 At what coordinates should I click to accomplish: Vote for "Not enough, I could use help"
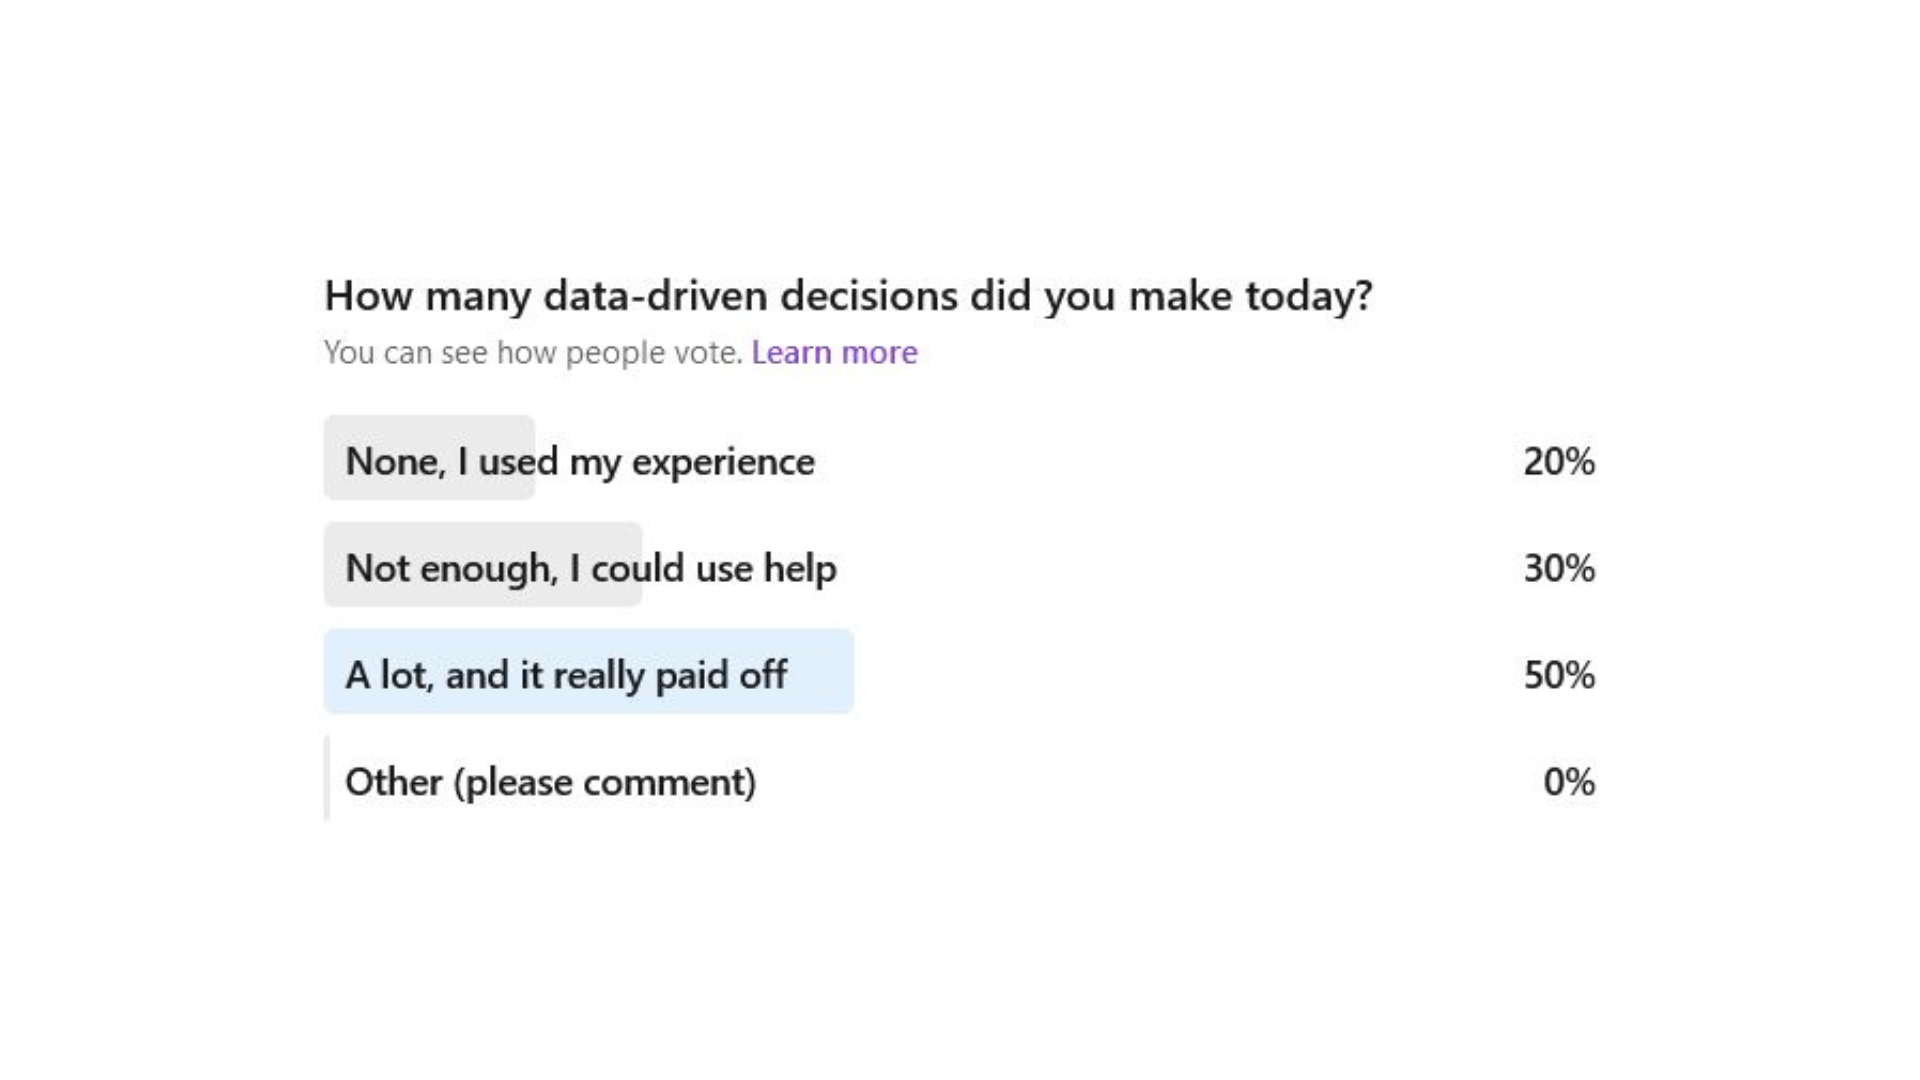[x=592, y=568]
